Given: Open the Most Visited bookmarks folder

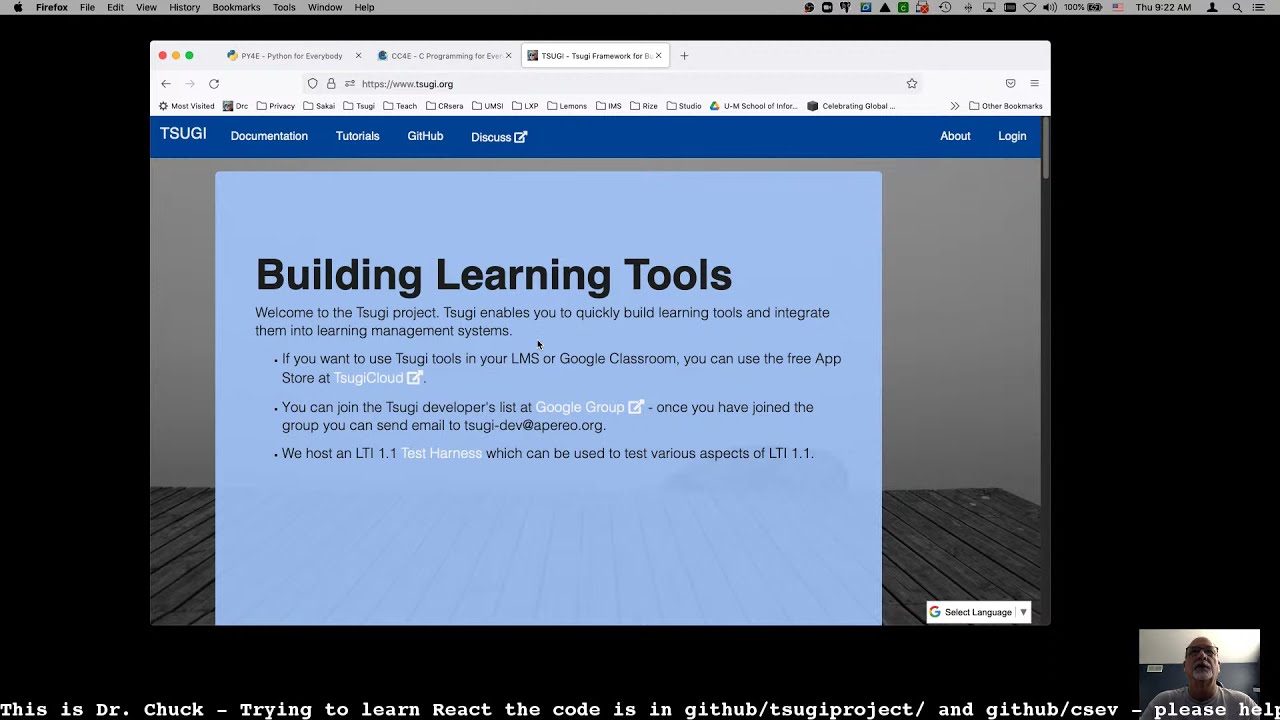Looking at the screenshot, I should 187,106.
